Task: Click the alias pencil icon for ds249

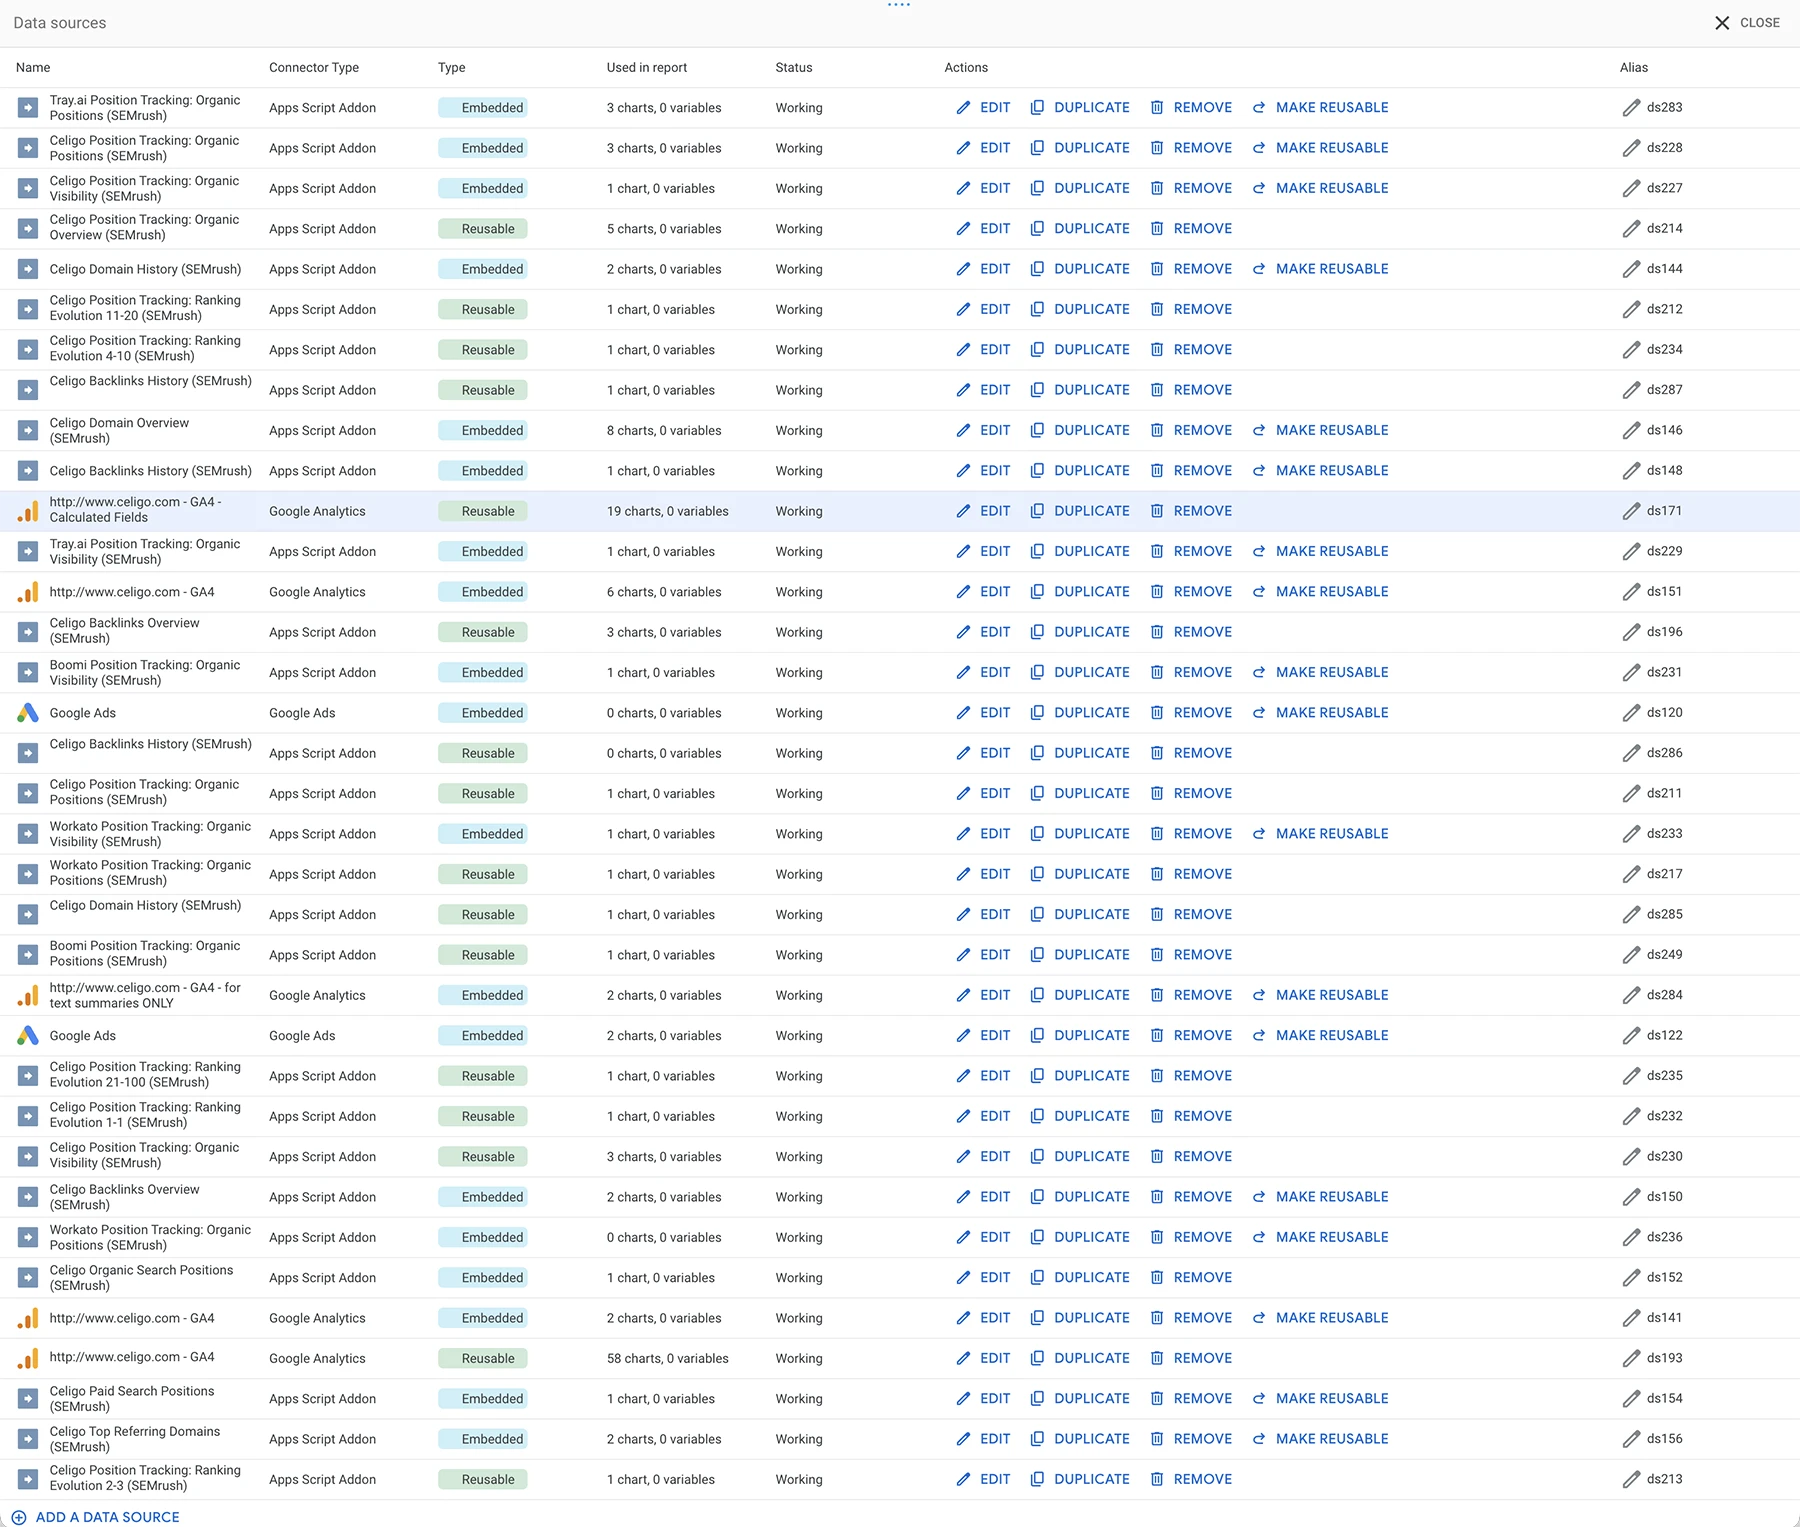Action: coord(1631,955)
